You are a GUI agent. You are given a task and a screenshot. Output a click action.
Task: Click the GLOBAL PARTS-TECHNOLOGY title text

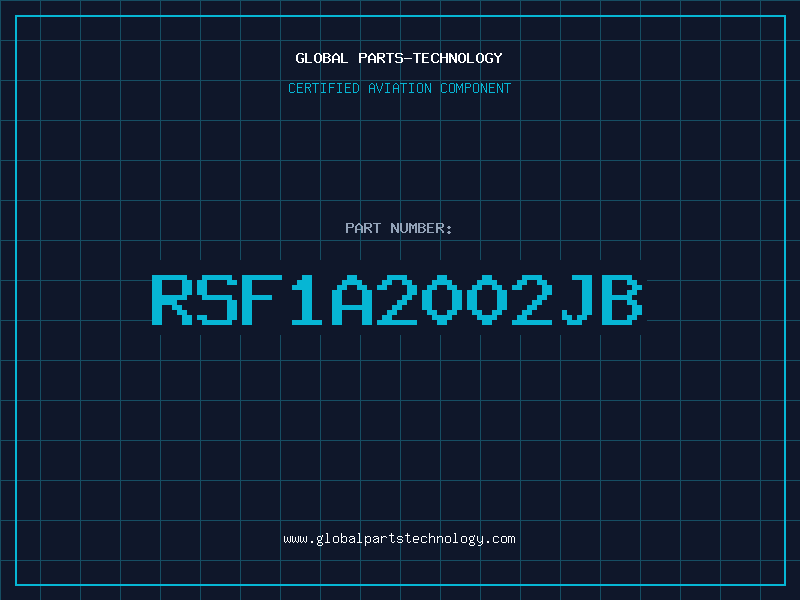coord(399,58)
